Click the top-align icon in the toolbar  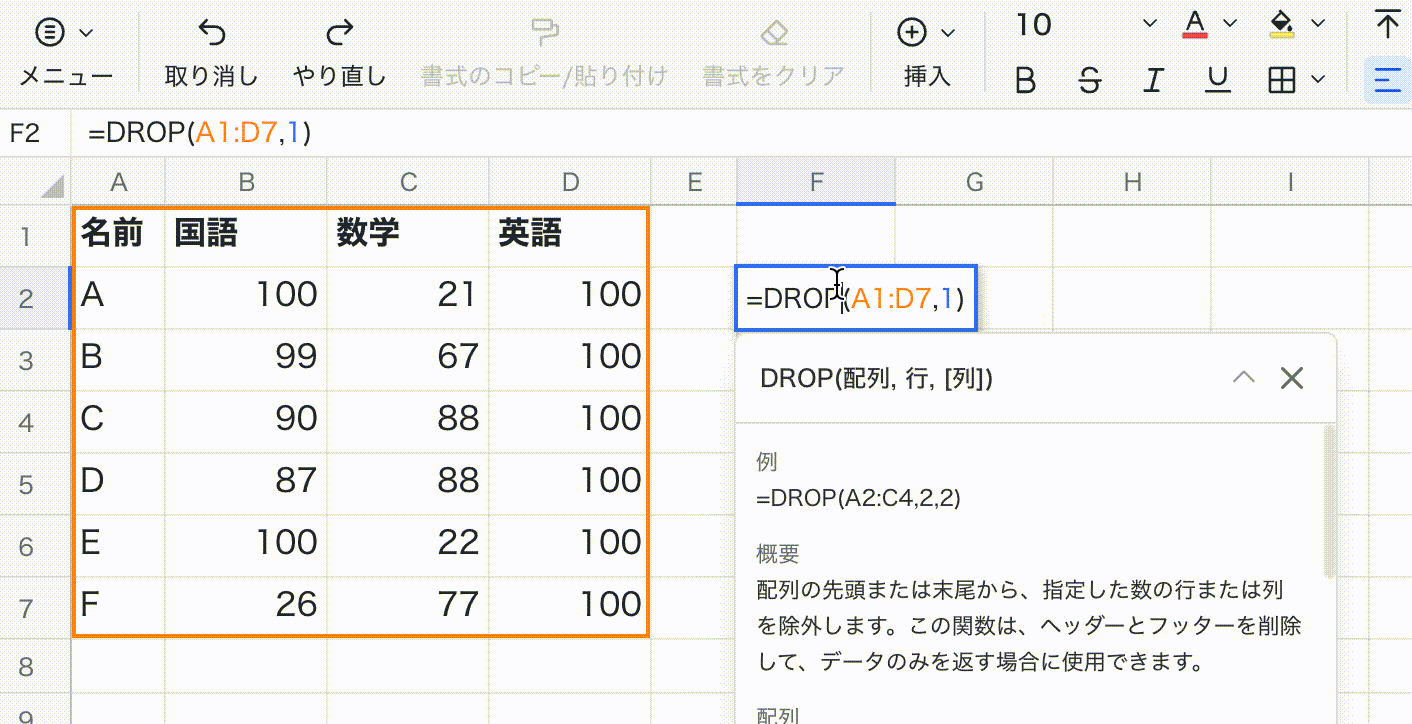[1387, 25]
